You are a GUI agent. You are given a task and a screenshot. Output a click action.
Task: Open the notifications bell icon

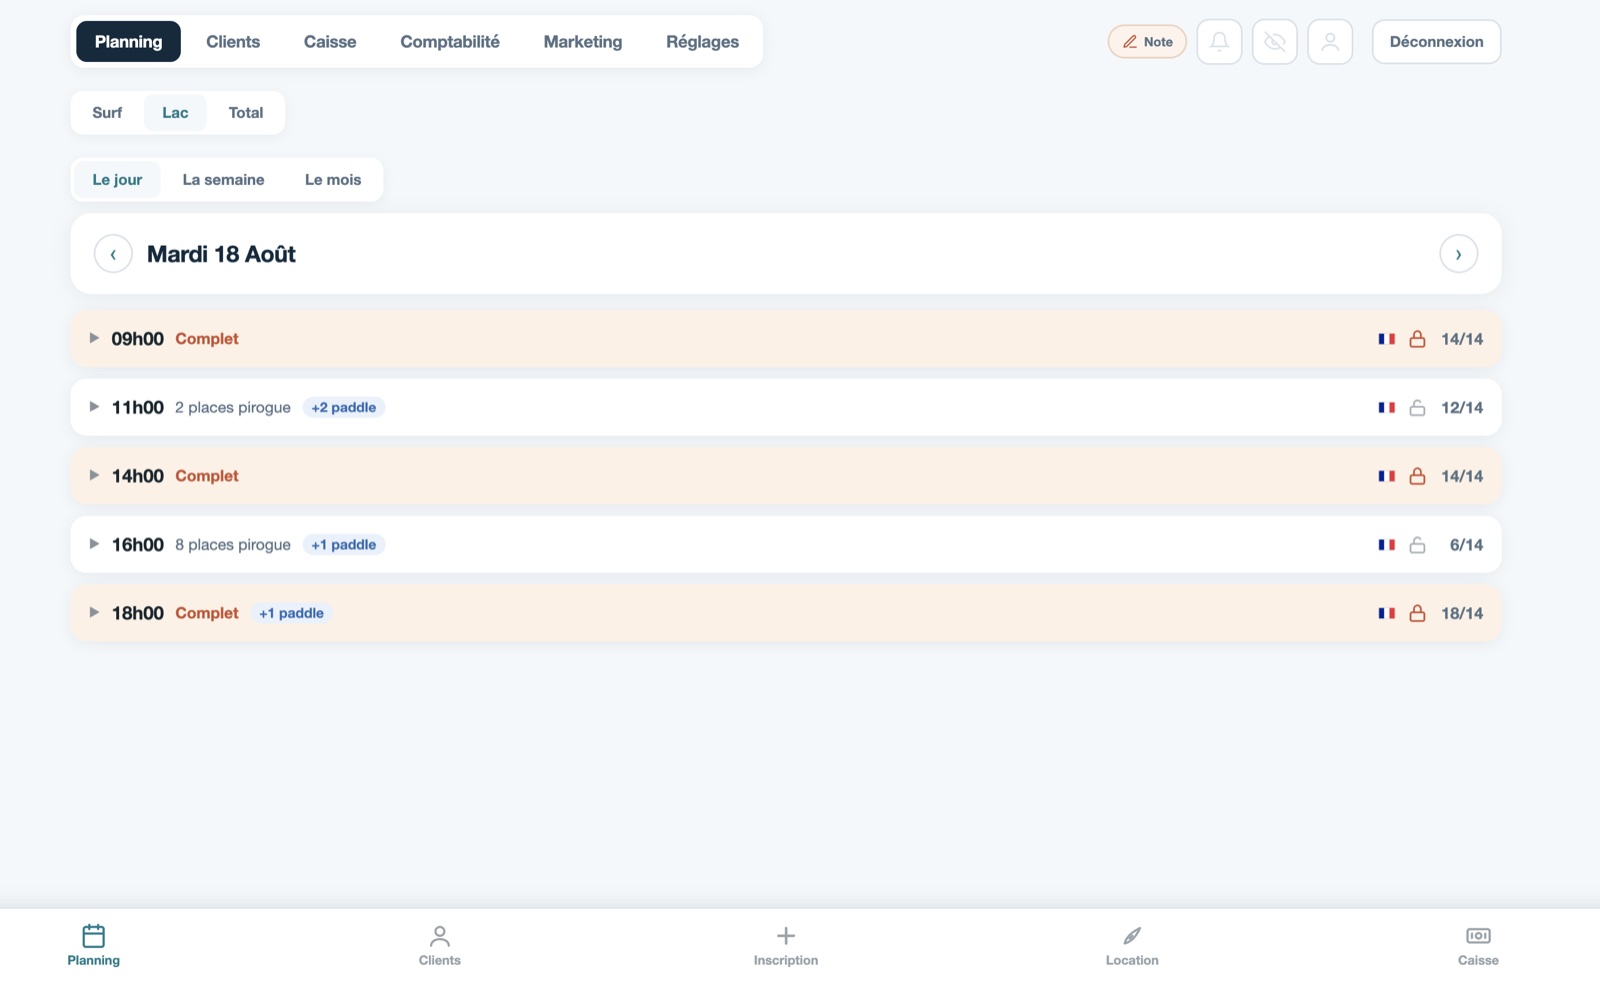[x=1219, y=42]
